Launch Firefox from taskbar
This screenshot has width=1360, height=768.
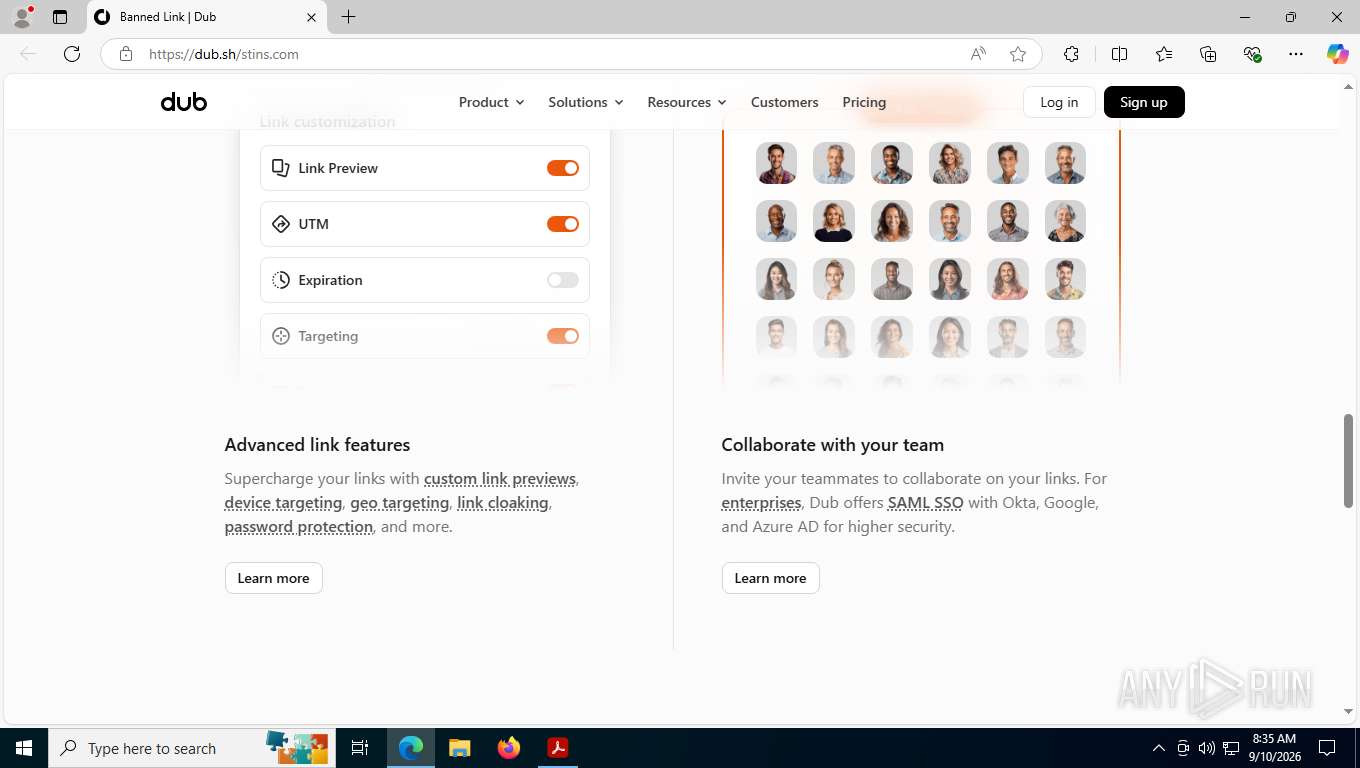[509, 748]
